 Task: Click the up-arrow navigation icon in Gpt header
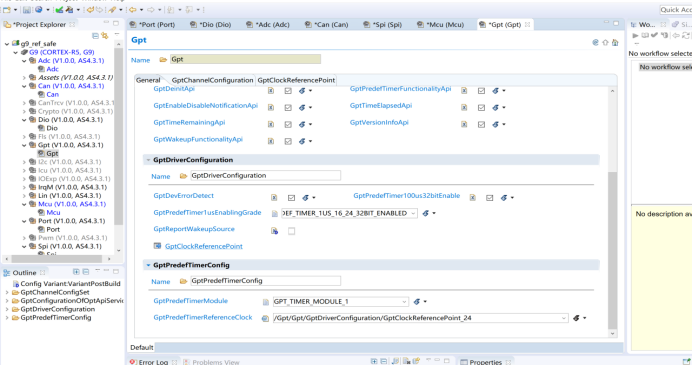(605, 42)
